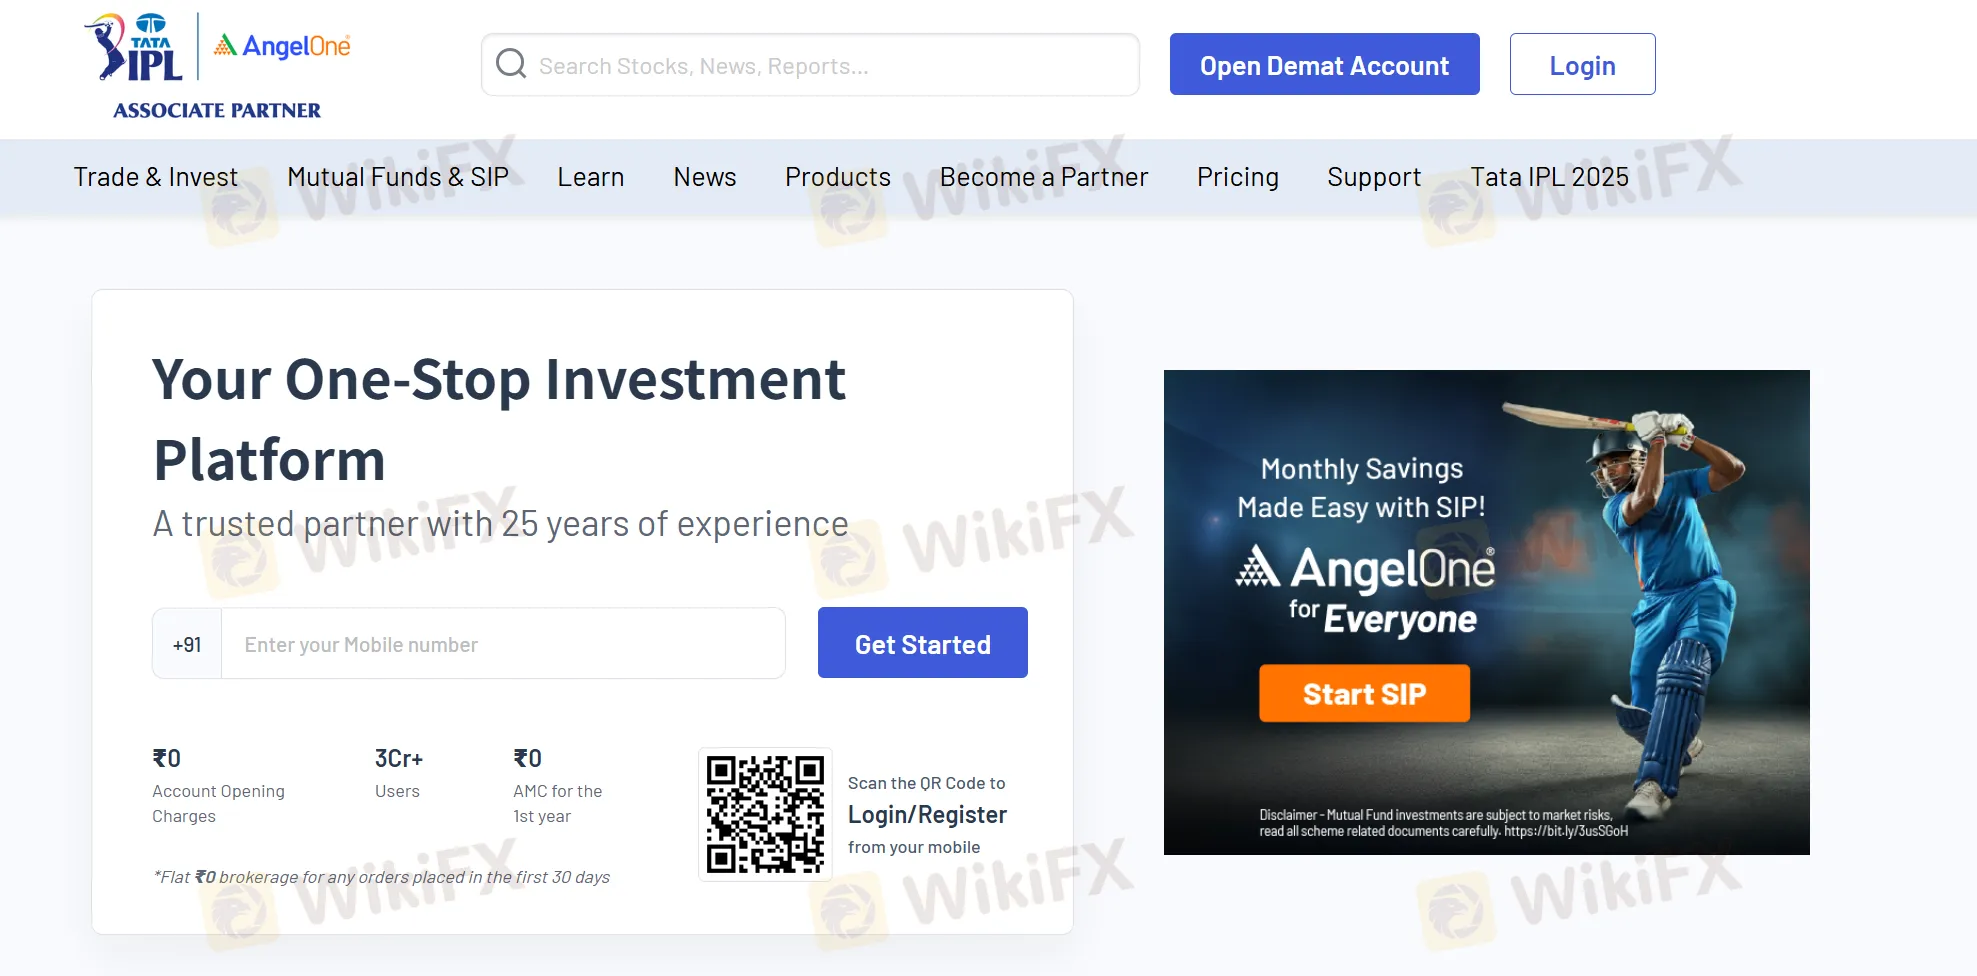Click the Login button

click(1582, 64)
